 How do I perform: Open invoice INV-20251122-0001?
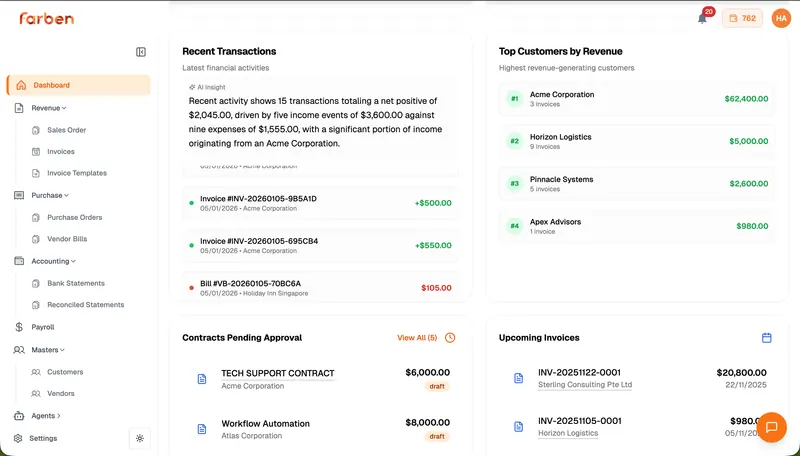(579, 373)
